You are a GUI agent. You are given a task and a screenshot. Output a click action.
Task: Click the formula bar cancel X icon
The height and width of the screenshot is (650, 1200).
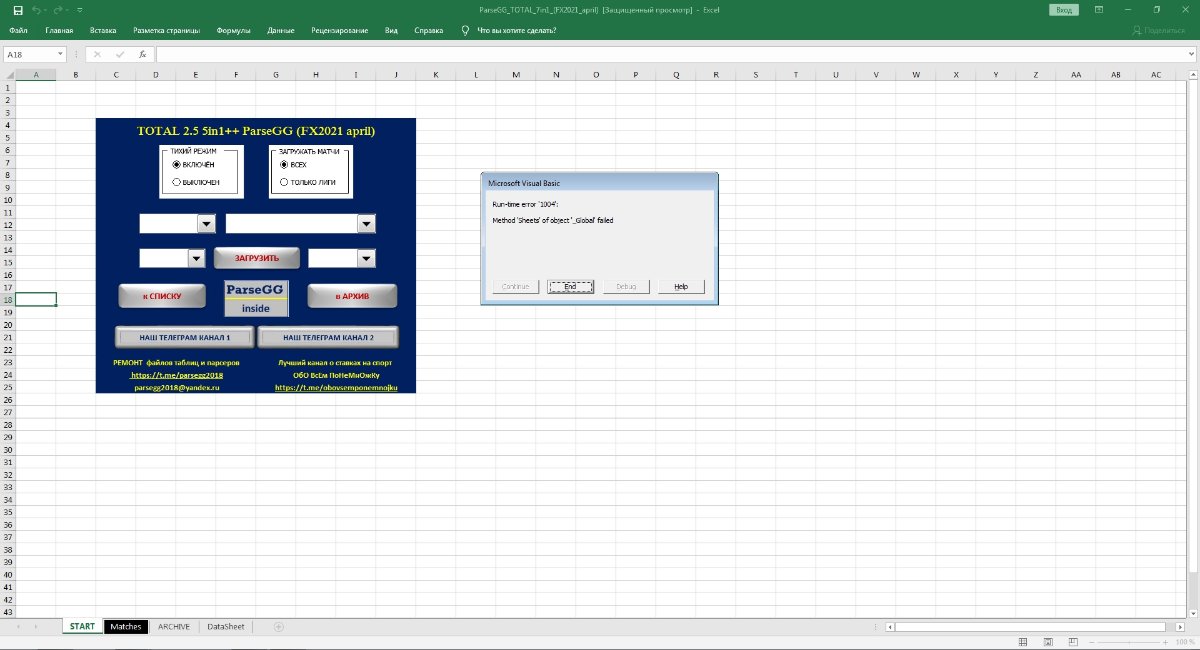pyautogui.click(x=97, y=54)
